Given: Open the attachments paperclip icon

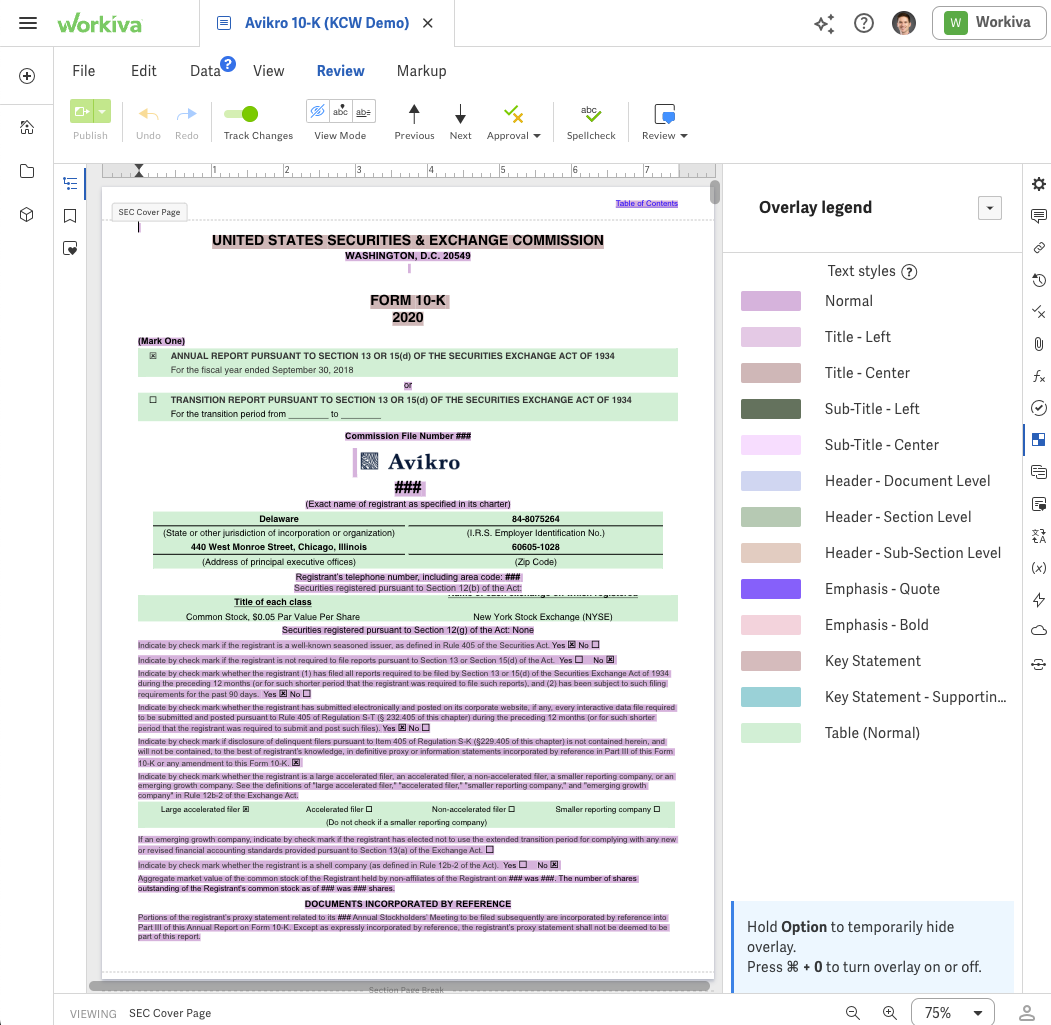Looking at the screenshot, I should 1038,344.
